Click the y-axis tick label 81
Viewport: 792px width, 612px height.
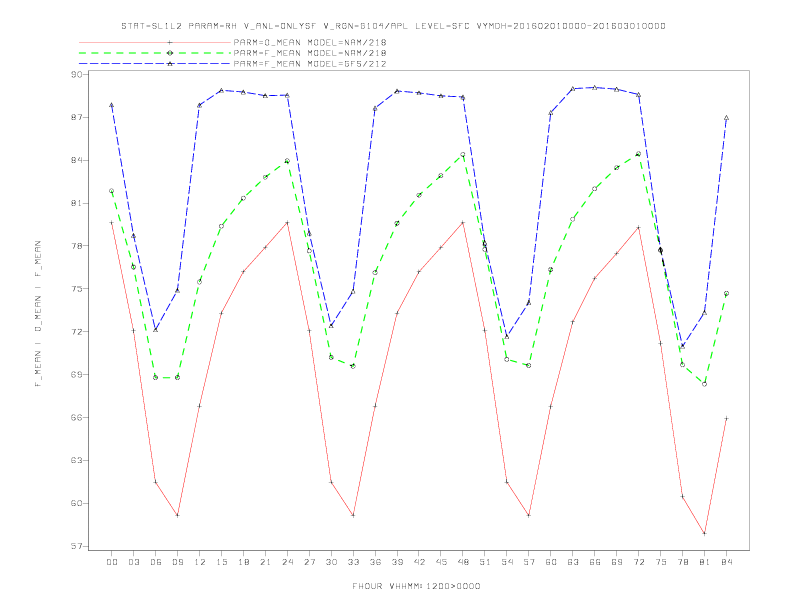[76, 203]
